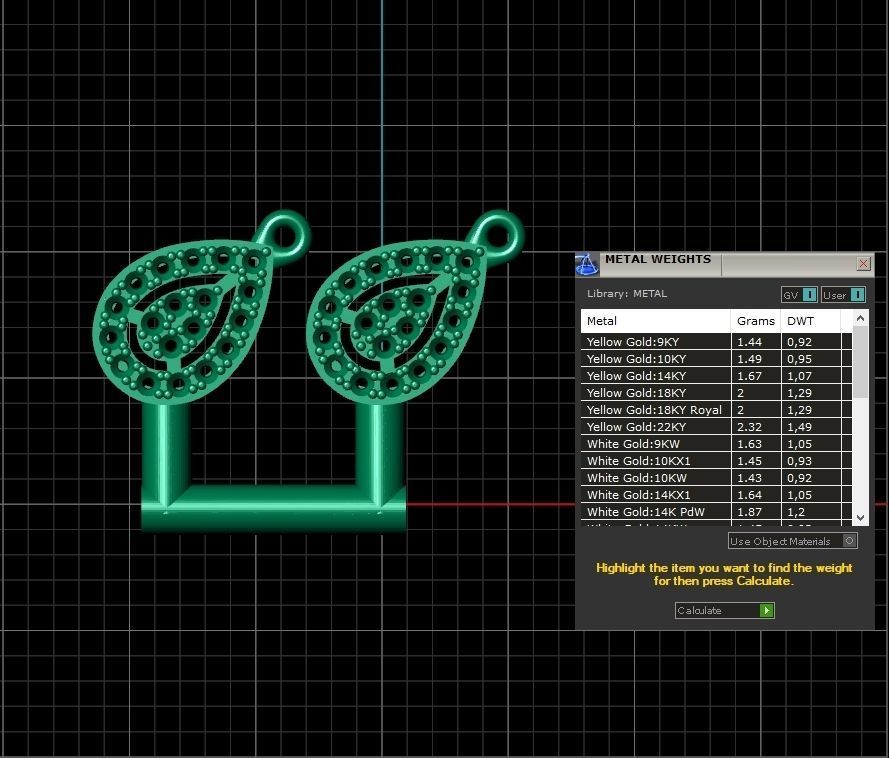
Task: Select Yellow Gold:18KY Royal row
Action: click(x=716, y=410)
